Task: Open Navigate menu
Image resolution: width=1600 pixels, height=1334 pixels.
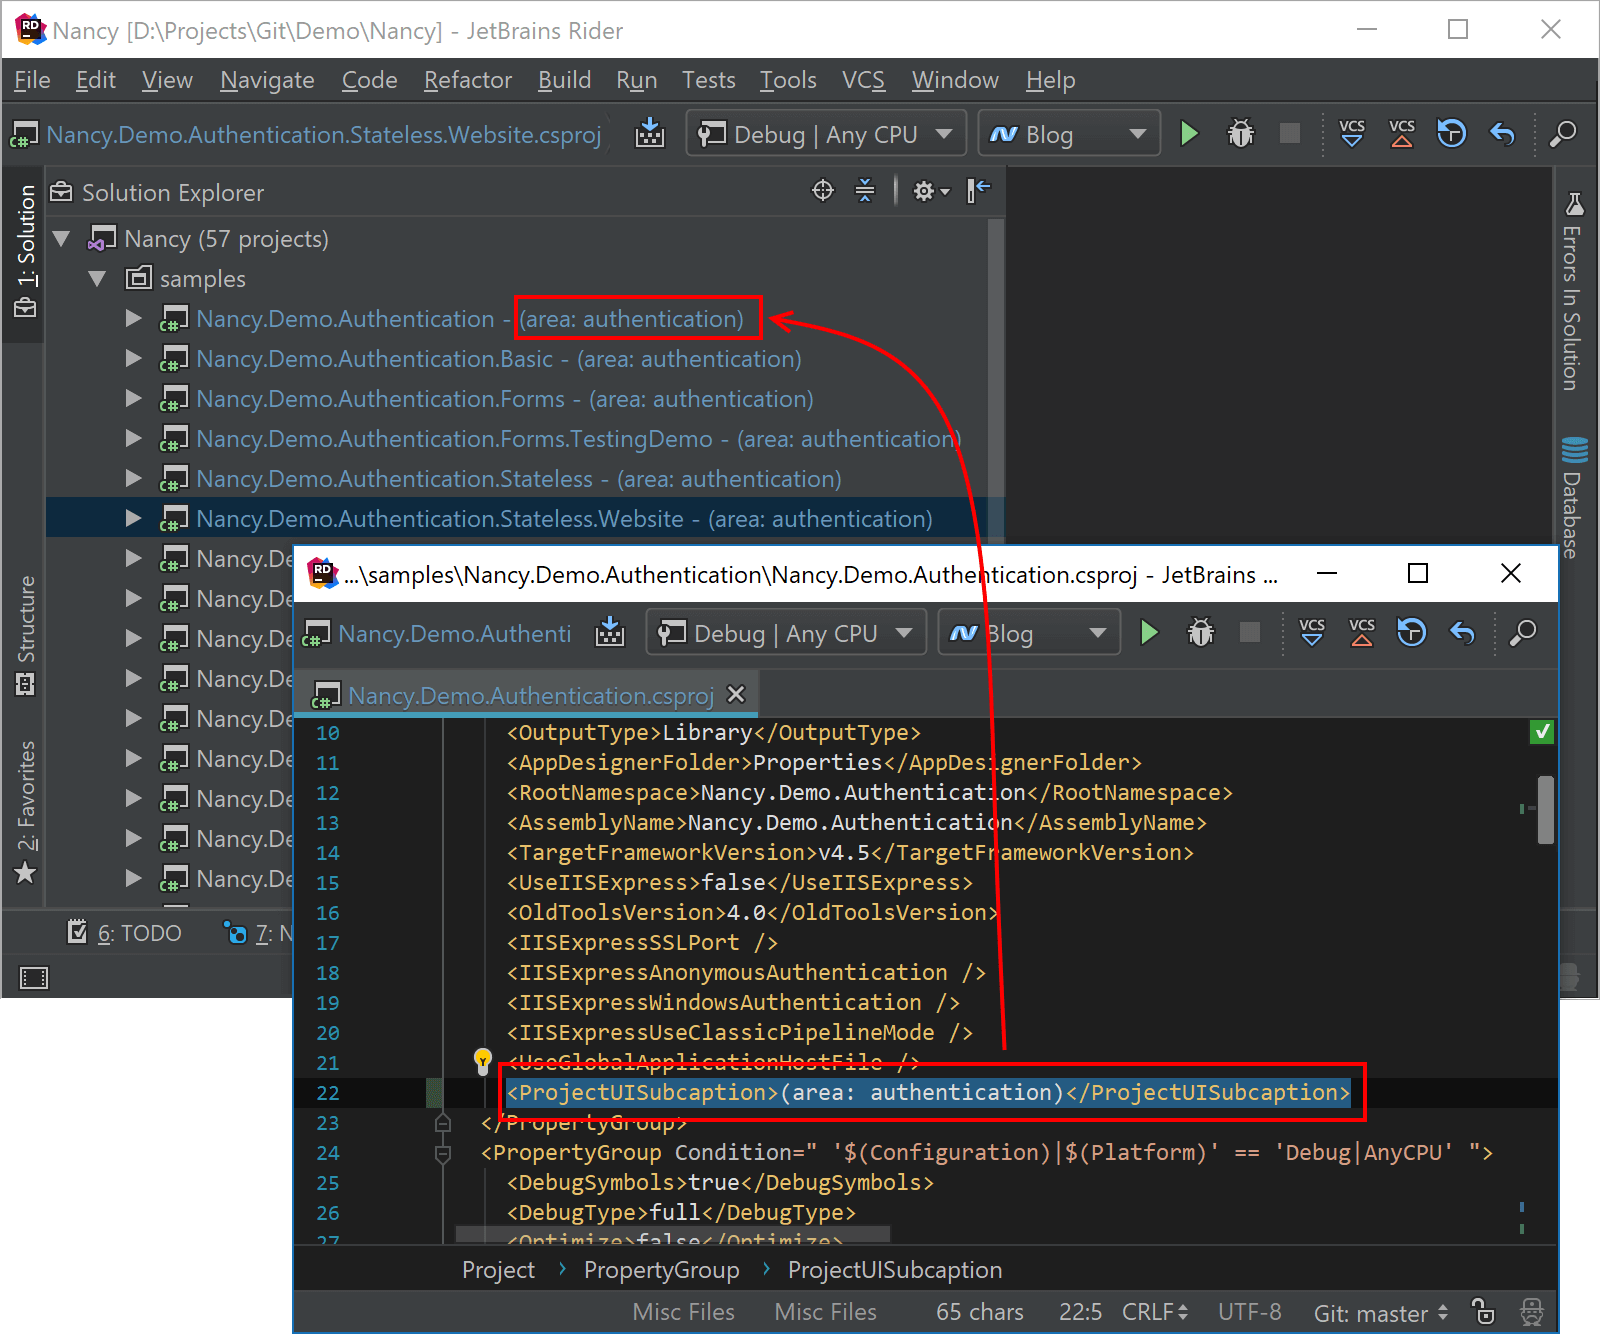Action: tap(267, 80)
